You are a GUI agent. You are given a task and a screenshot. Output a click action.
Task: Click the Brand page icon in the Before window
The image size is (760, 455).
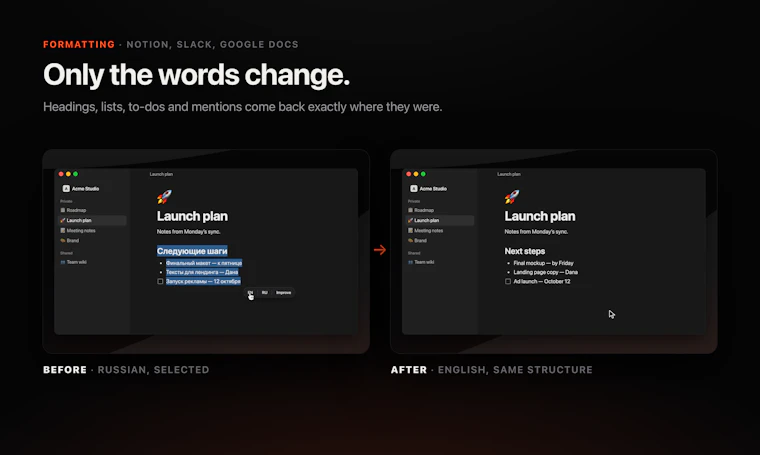click(63, 240)
